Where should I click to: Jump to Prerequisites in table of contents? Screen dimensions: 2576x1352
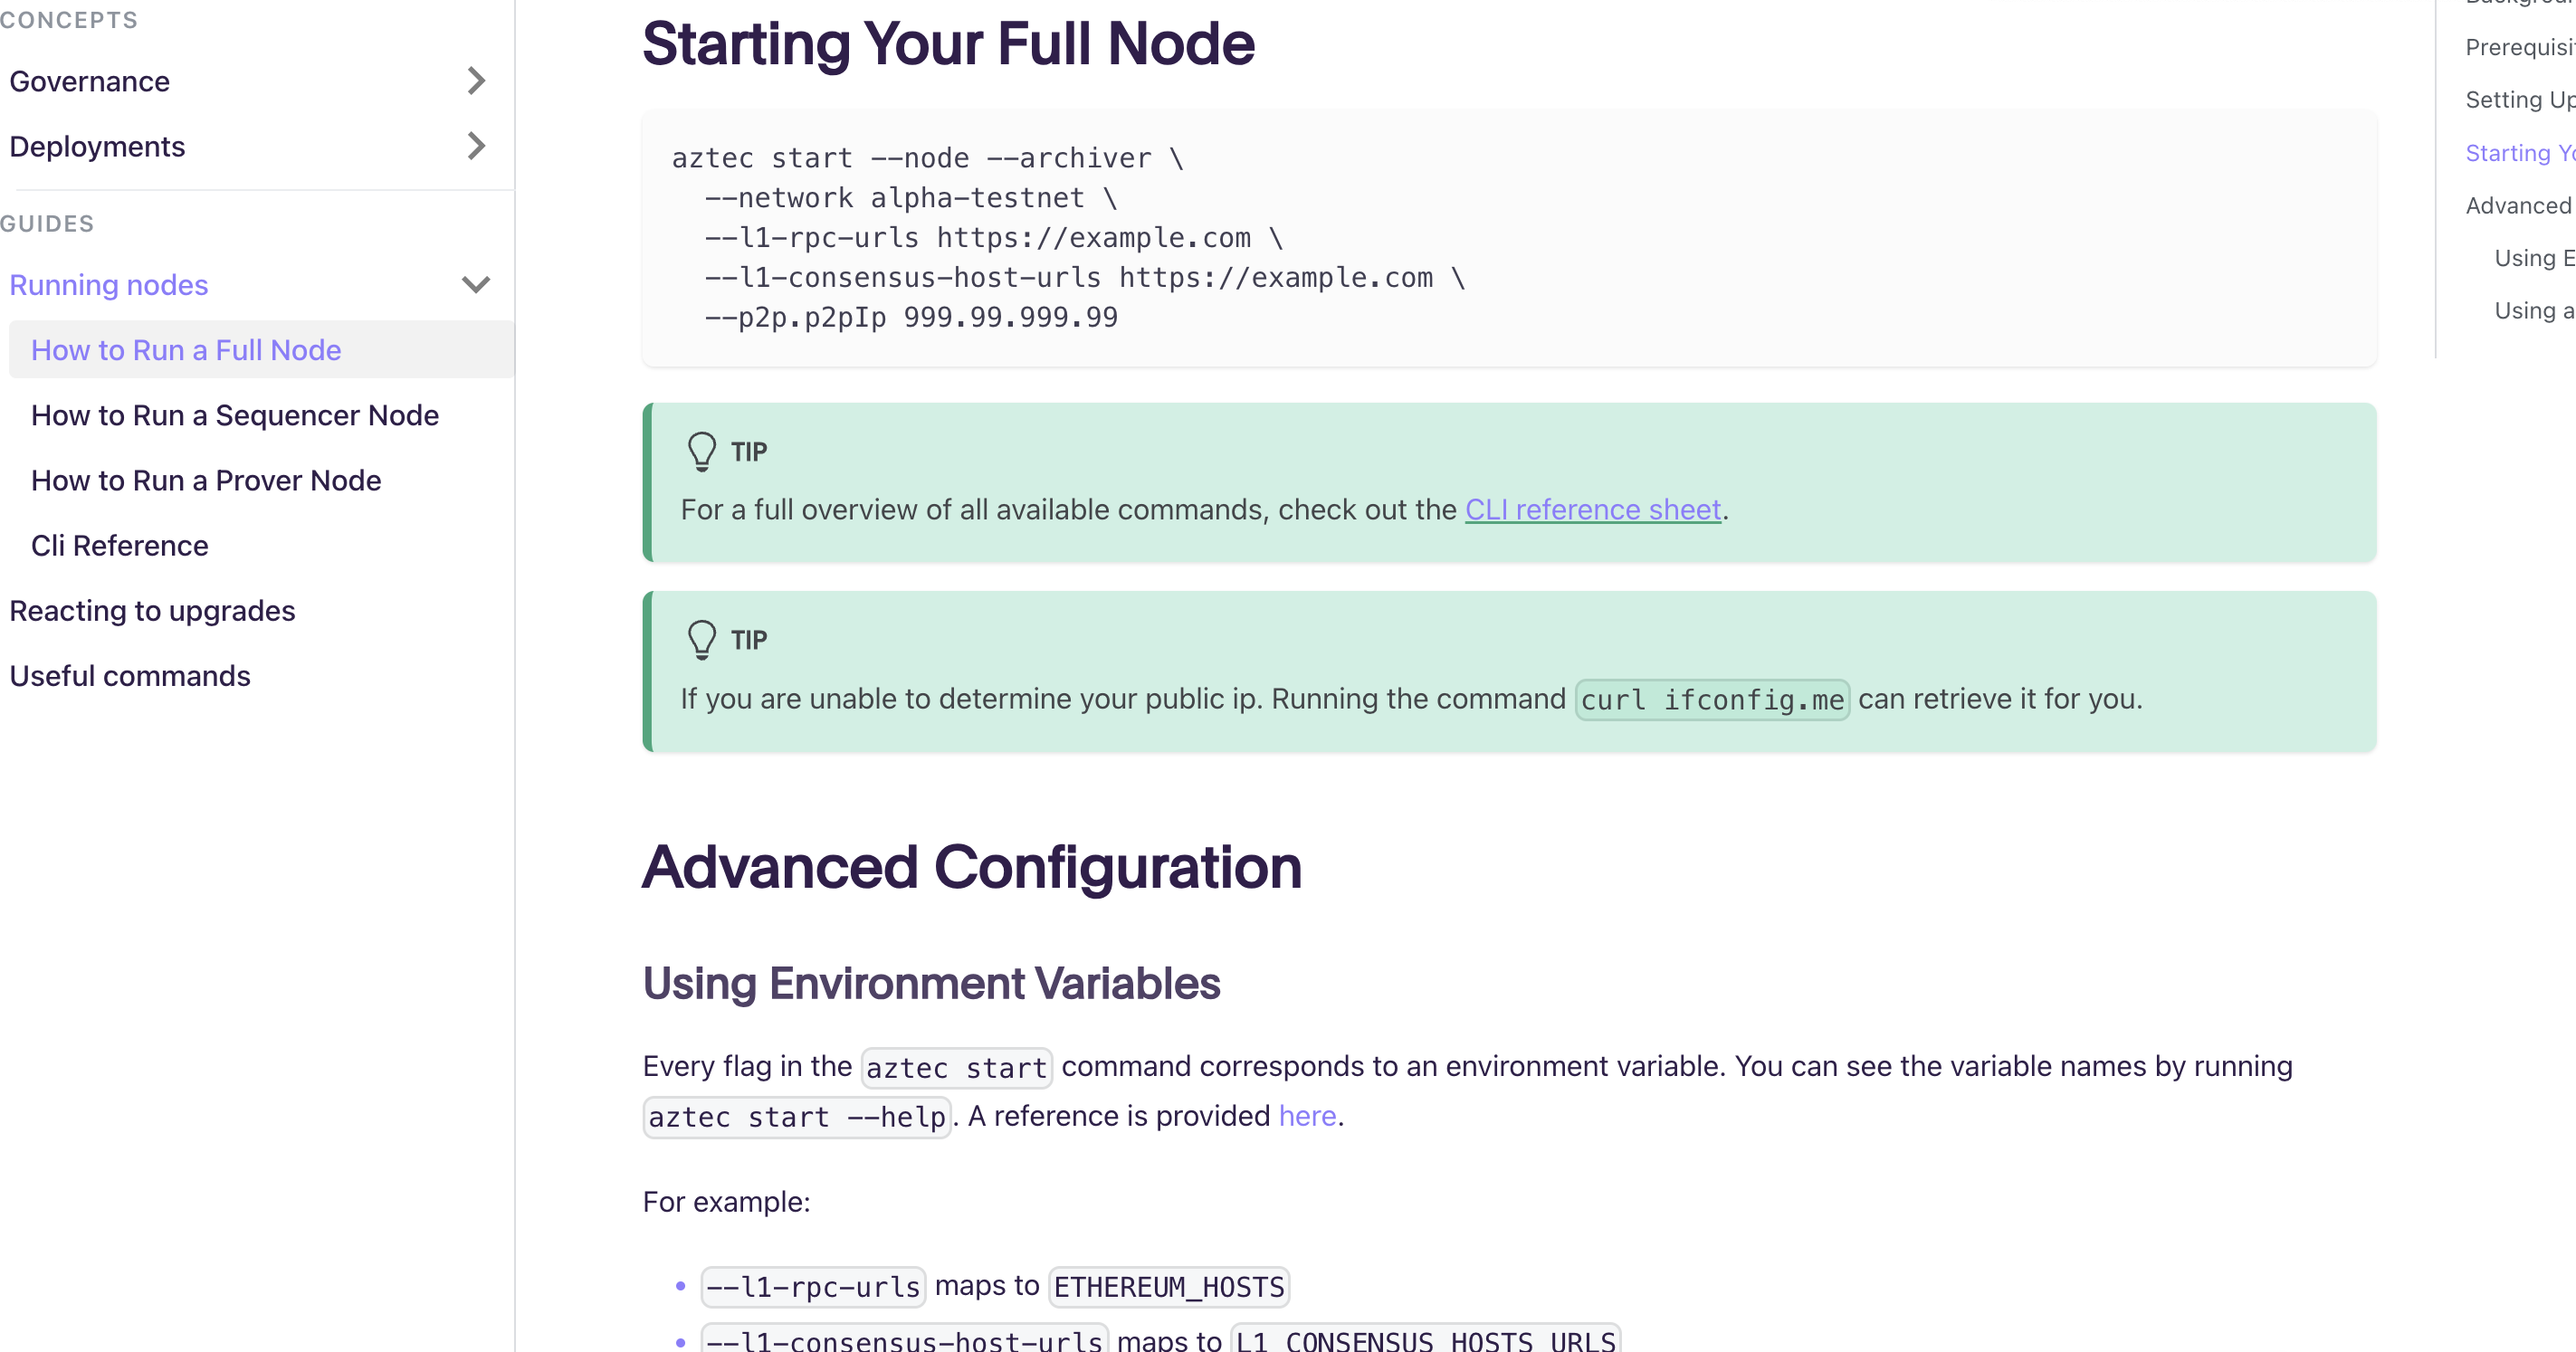(2518, 47)
